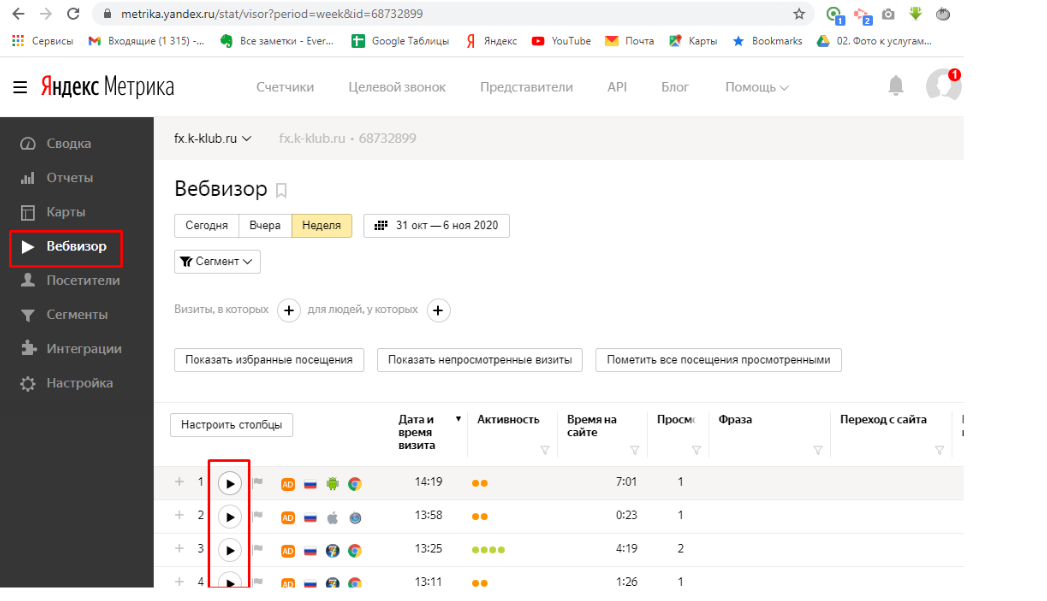The height and width of the screenshot is (601, 1047).
Task: Open the hamburger main menu
Action: [20, 87]
